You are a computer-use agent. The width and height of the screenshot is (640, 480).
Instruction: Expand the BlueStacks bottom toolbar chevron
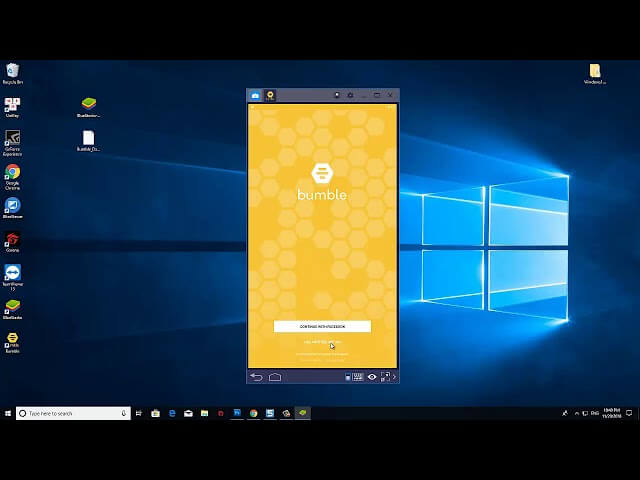(394, 377)
